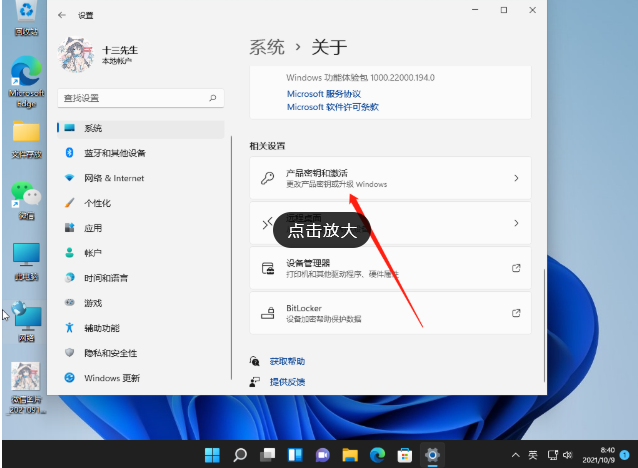Open 设备管理器 card
The width and height of the screenshot is (638, 468).
[390, 268]
